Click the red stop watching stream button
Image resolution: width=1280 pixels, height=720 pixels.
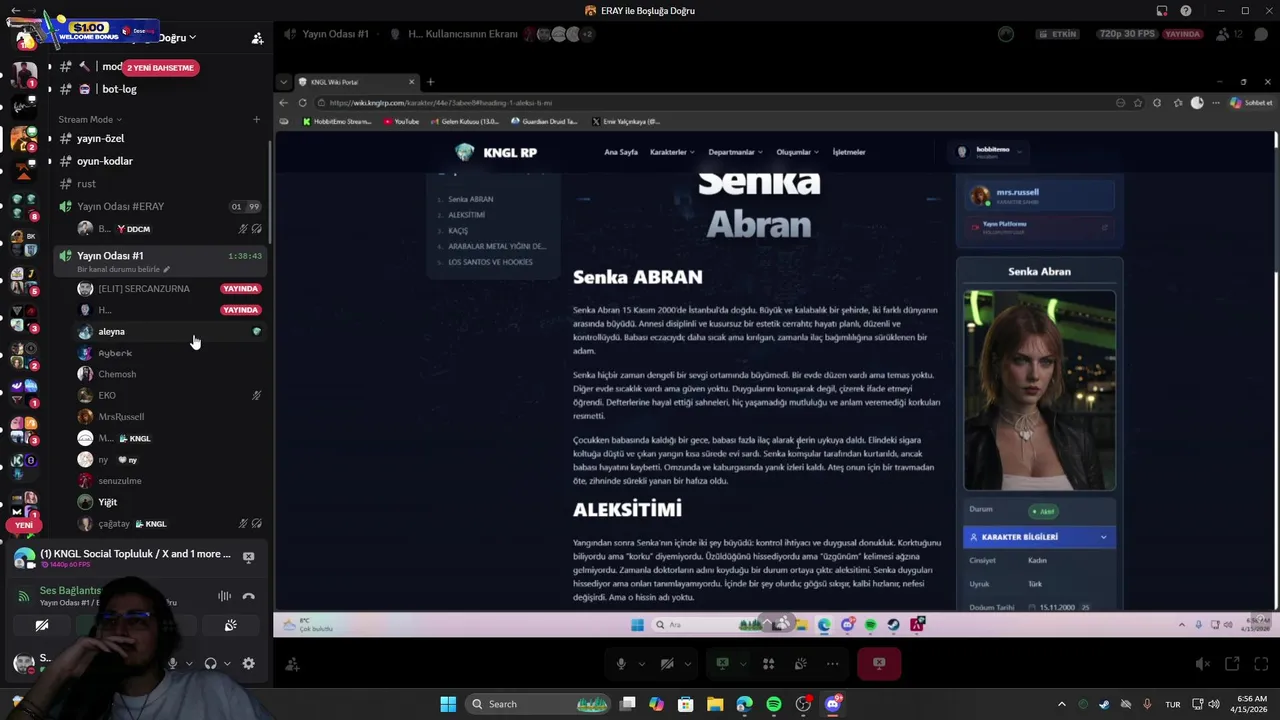[879, 664]
